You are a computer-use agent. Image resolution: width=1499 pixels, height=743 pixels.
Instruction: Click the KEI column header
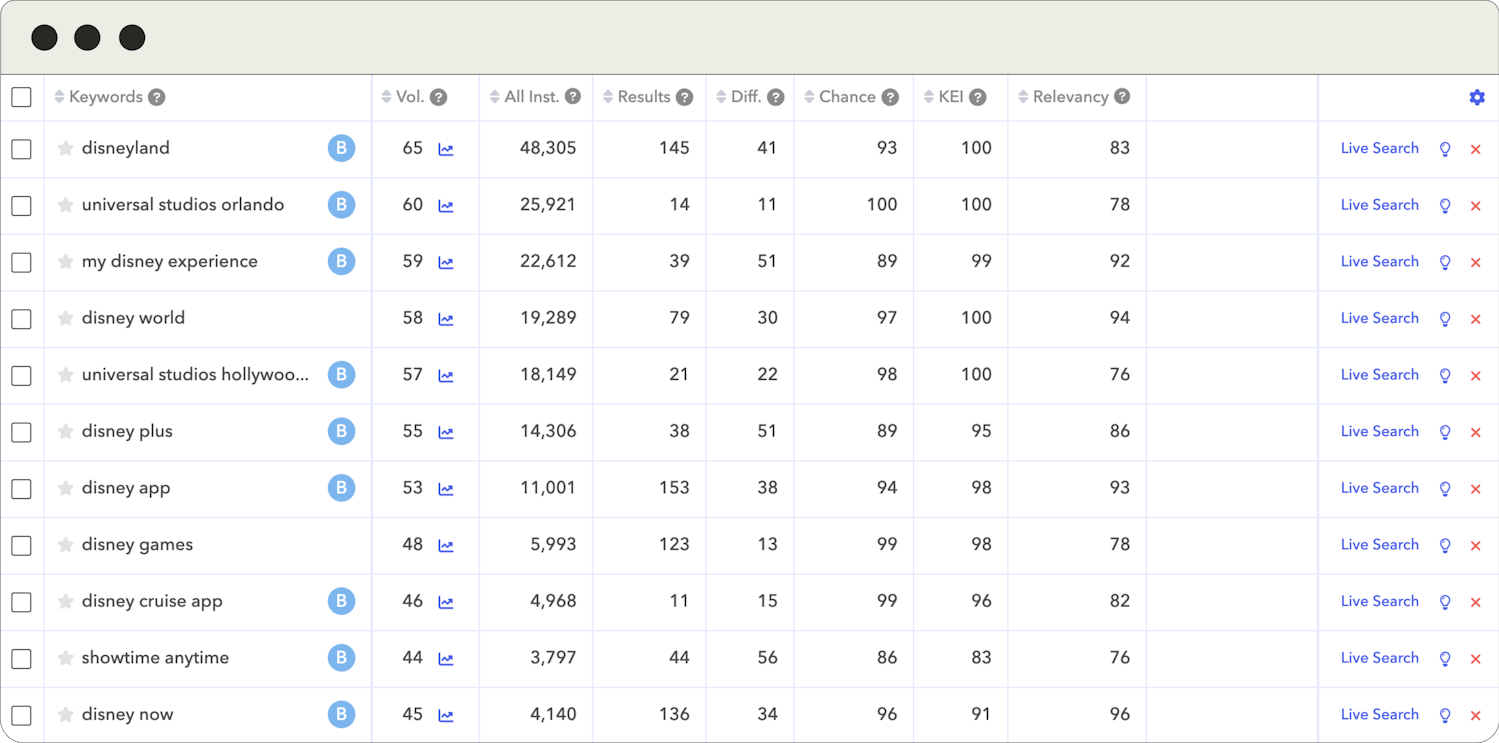(950, 97)
